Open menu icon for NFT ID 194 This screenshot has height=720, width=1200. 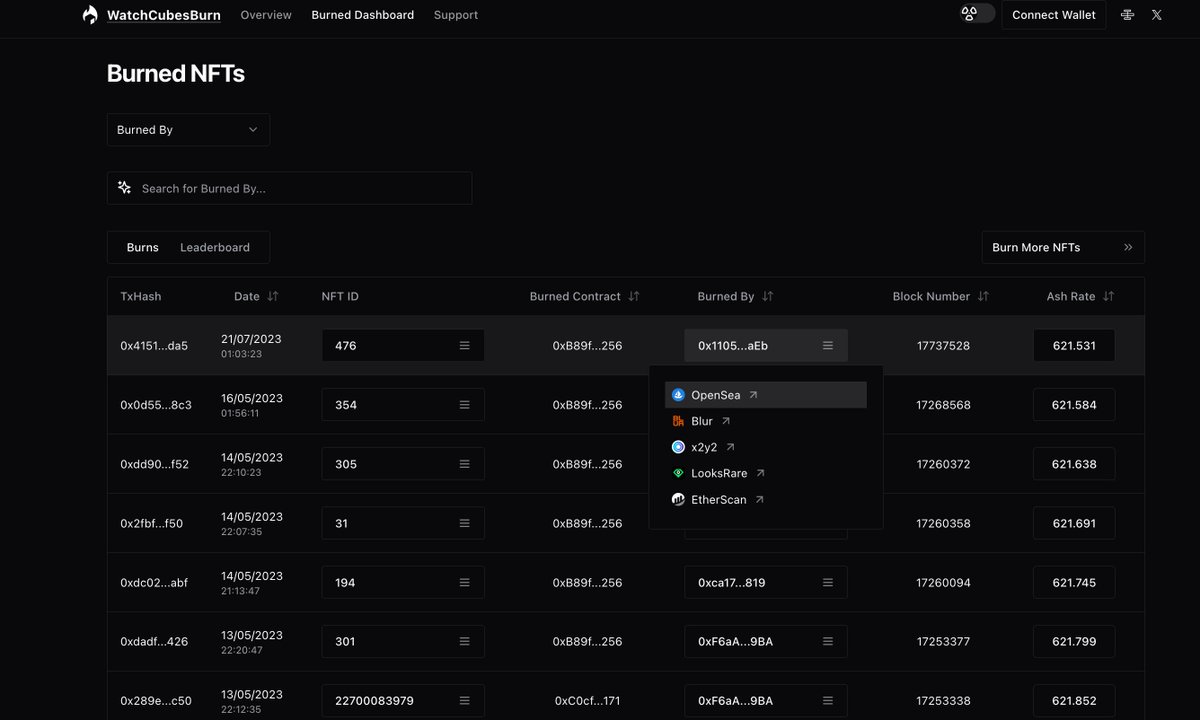tap(464, 583)
